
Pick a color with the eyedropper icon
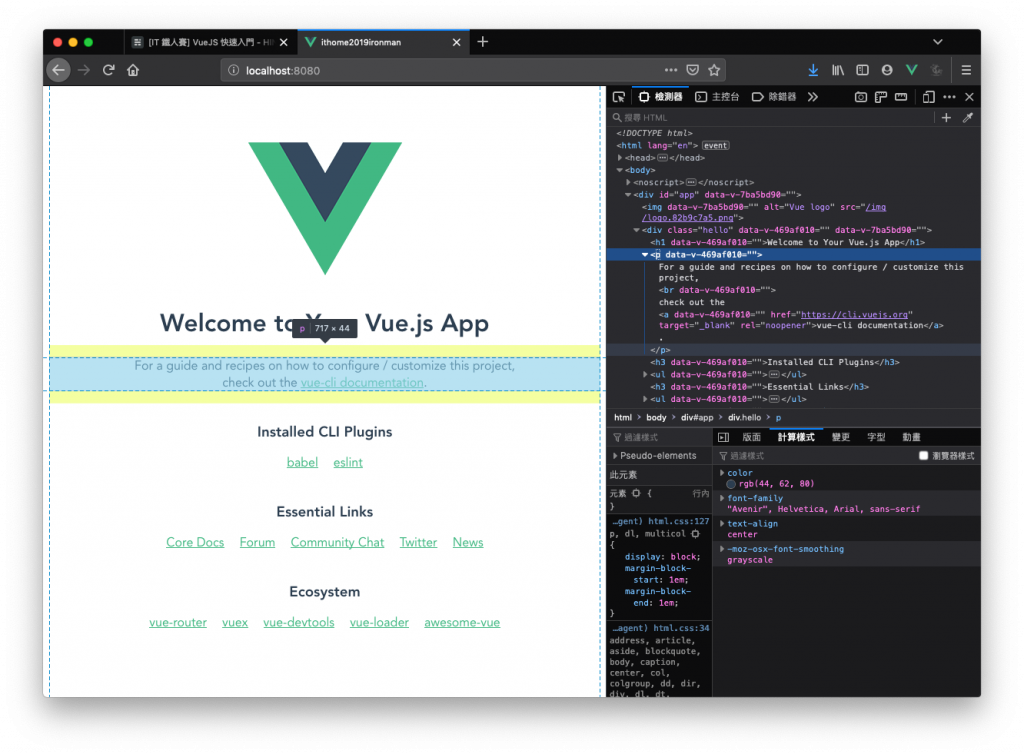968,118
